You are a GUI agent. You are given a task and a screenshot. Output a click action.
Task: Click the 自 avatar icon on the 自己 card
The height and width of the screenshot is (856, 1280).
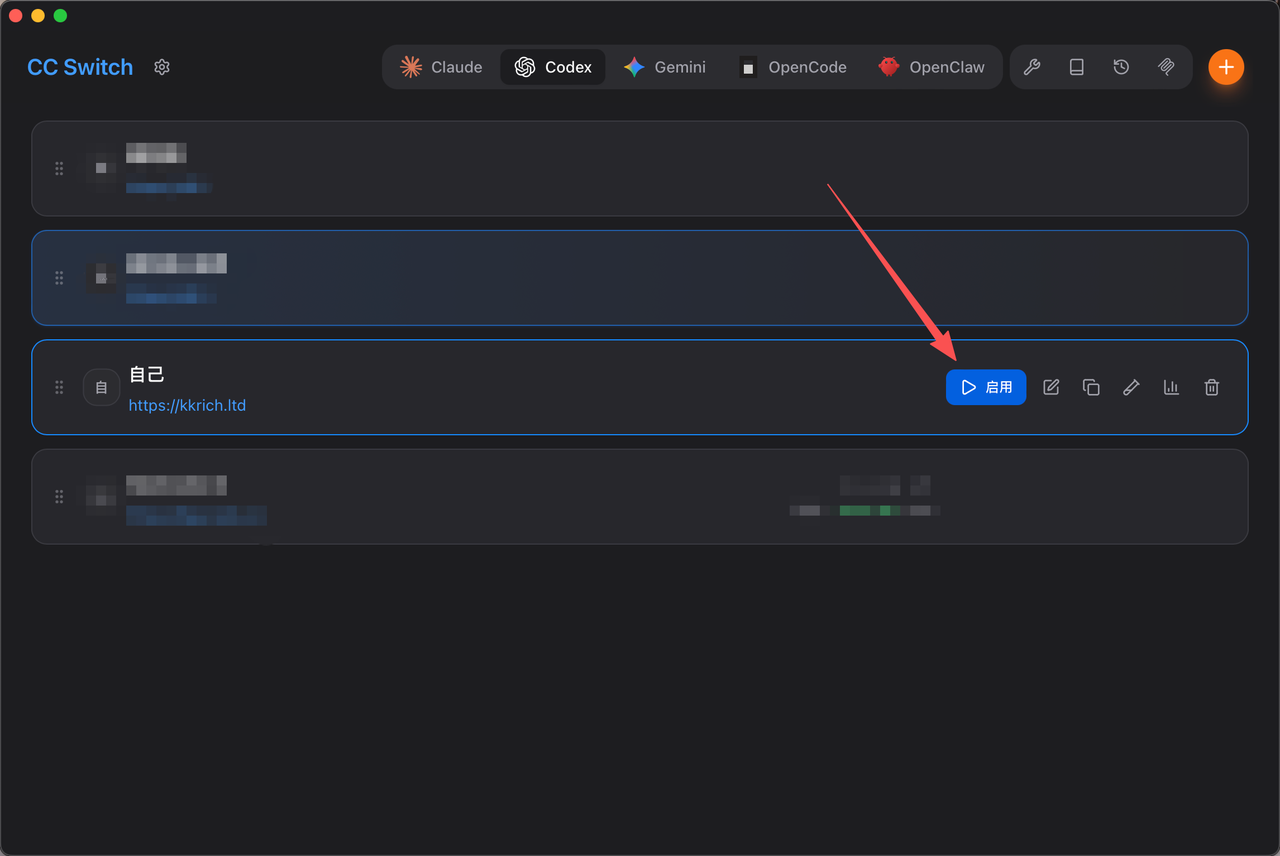coord(101,387)
